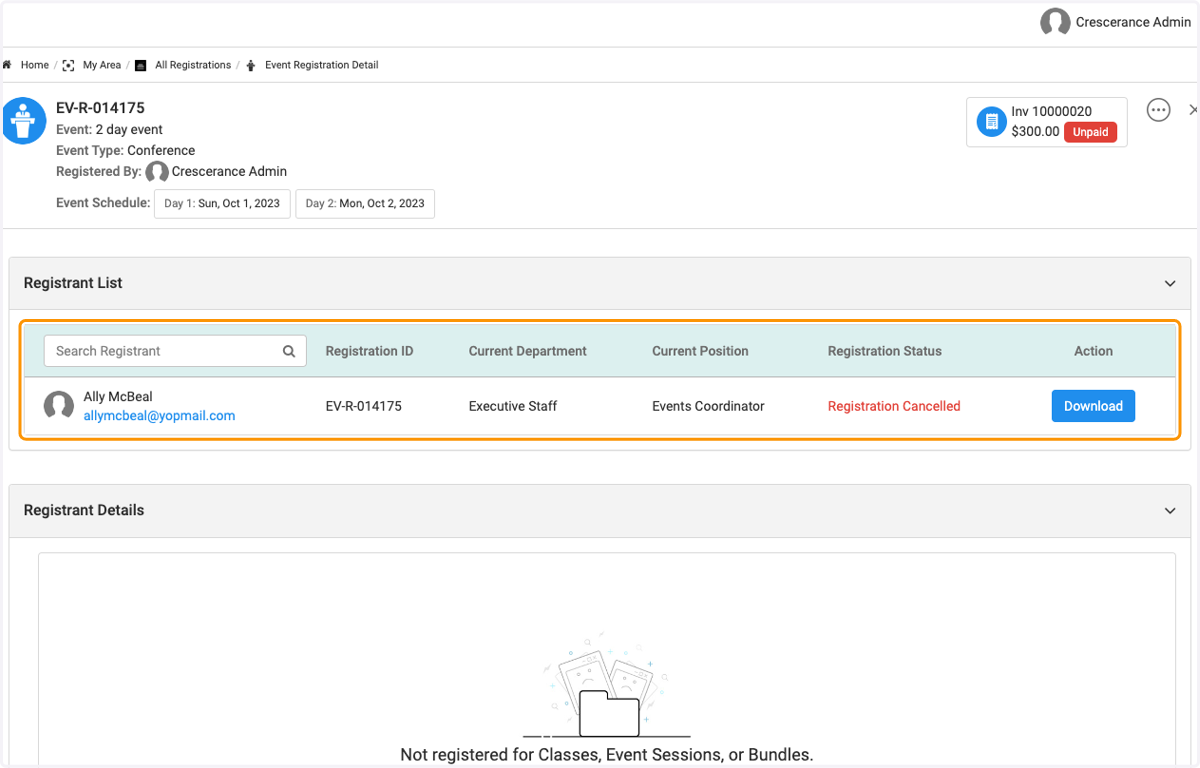
Task: Focus the Search Registrant field
Action: pos(175,351)
